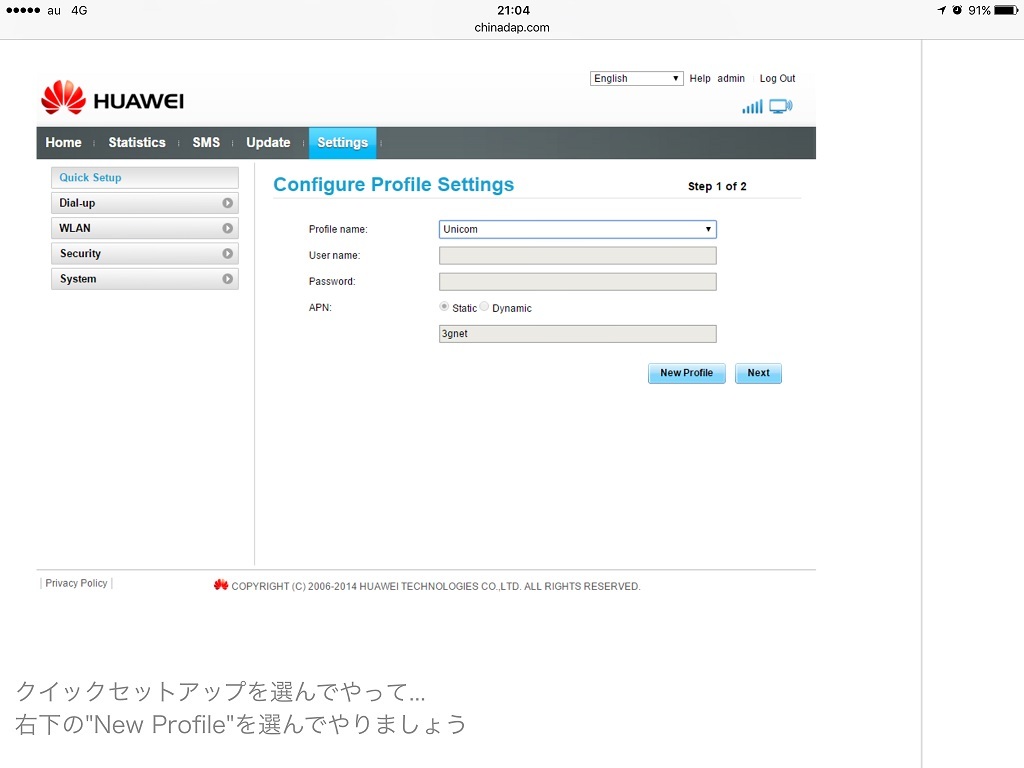Click the APN field containing 3gnet

click(x=577, y=334)
